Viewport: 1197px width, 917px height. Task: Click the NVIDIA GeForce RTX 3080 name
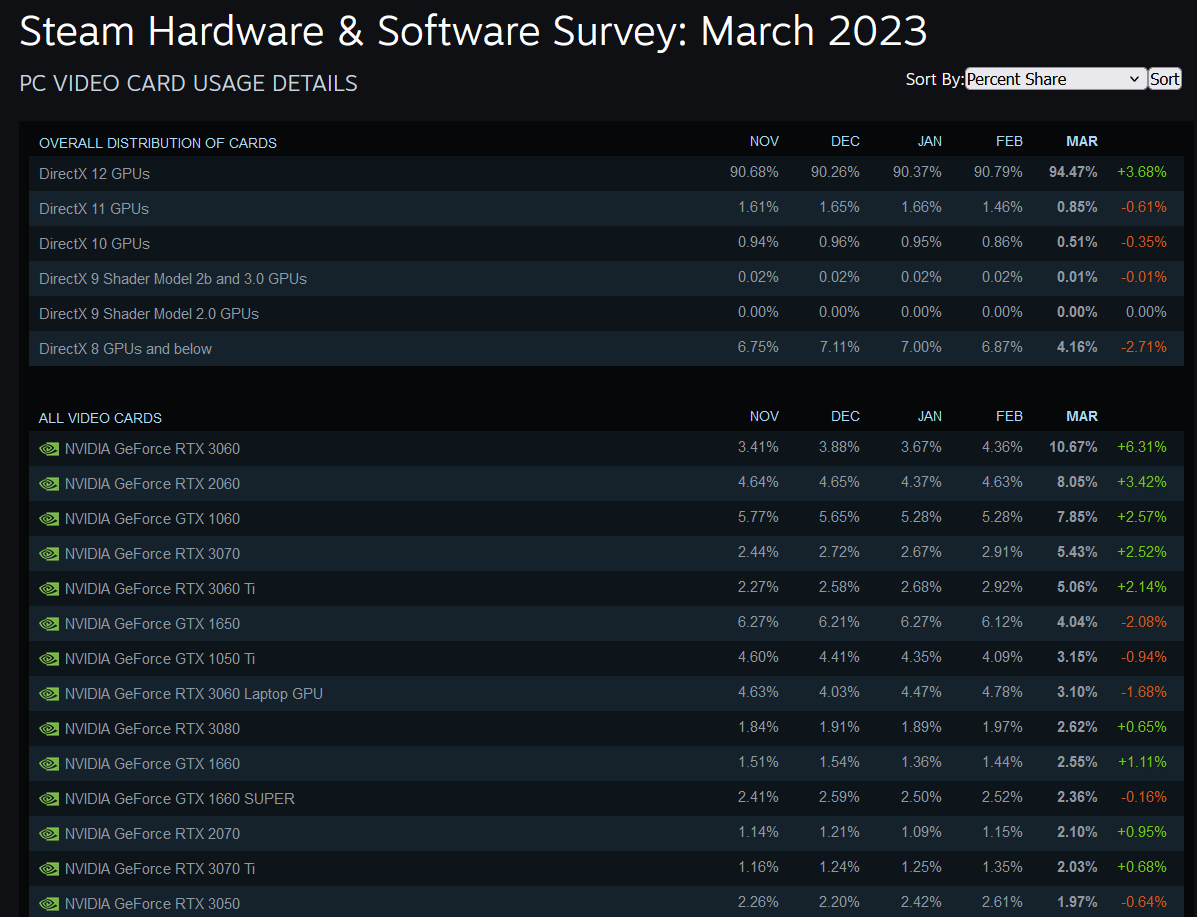point(152,729)
